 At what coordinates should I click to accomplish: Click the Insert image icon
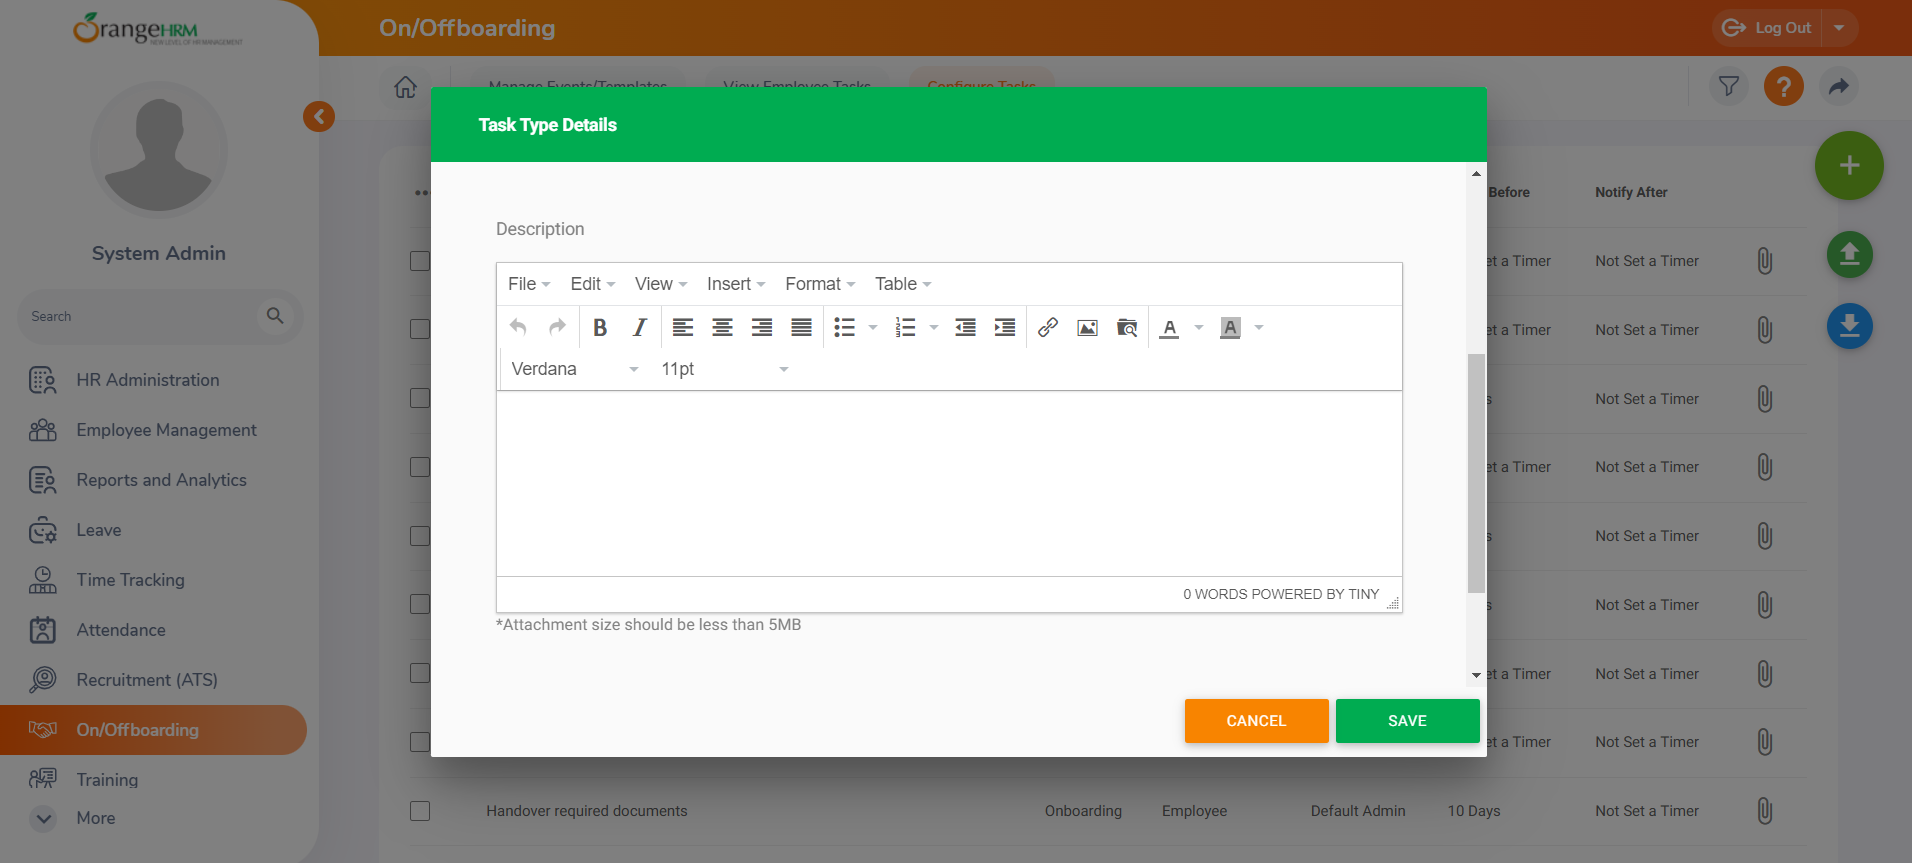coord(1087,328)
